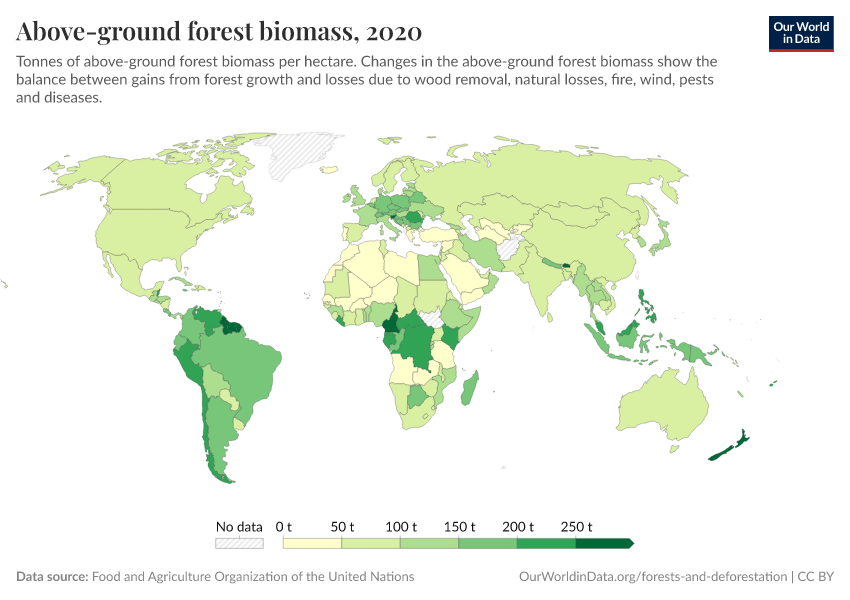Click 'Food and Agriculture Organization of the United Nations'
This screenshot has height=600, width=850.
click(x=253, y=576)
